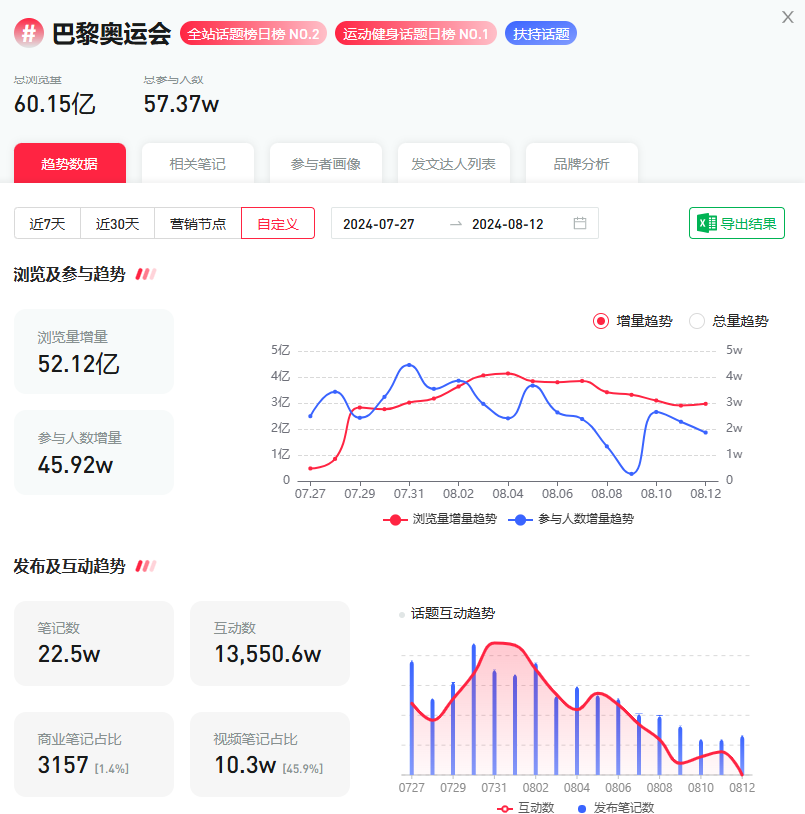Image resolution: width=805 pixels, height=814 pixels.
Task: Choose the 近30天 time range
Action: [118, 223]
